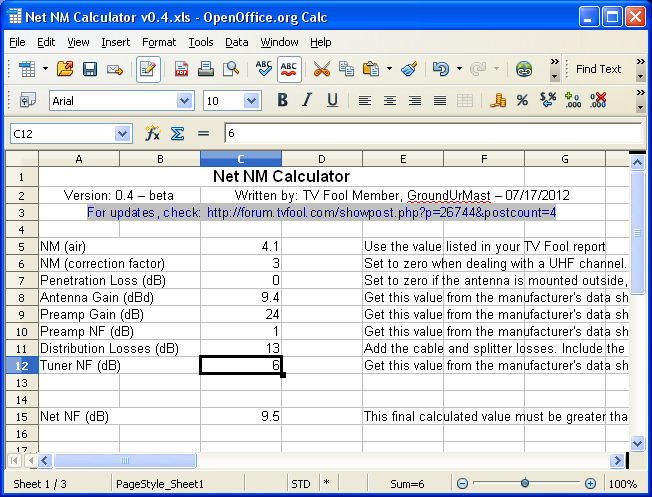Expand the Name Box cell reference dropdown
The width and height of the screenshot is (652, 497).
pyautogui.click(x=122, y=133)
